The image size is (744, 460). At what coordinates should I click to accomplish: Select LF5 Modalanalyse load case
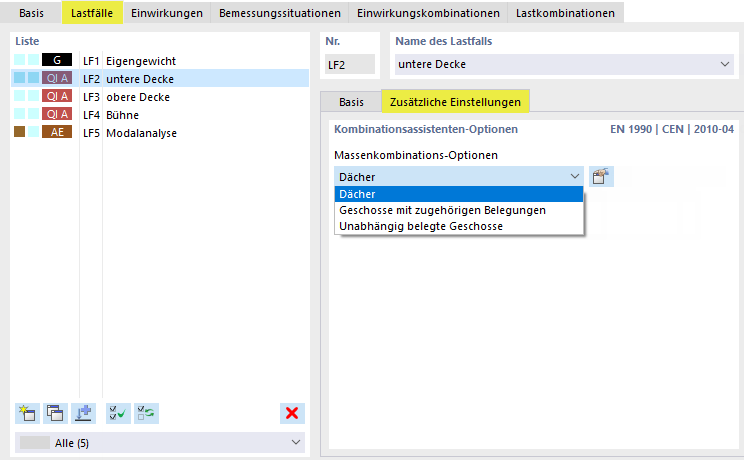[x=160, y=133]
